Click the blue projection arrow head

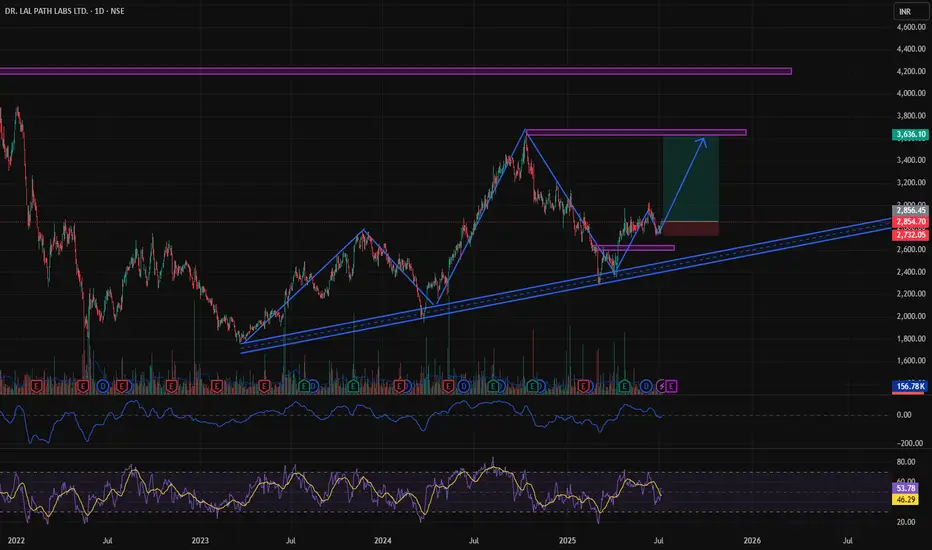(703, 141)
